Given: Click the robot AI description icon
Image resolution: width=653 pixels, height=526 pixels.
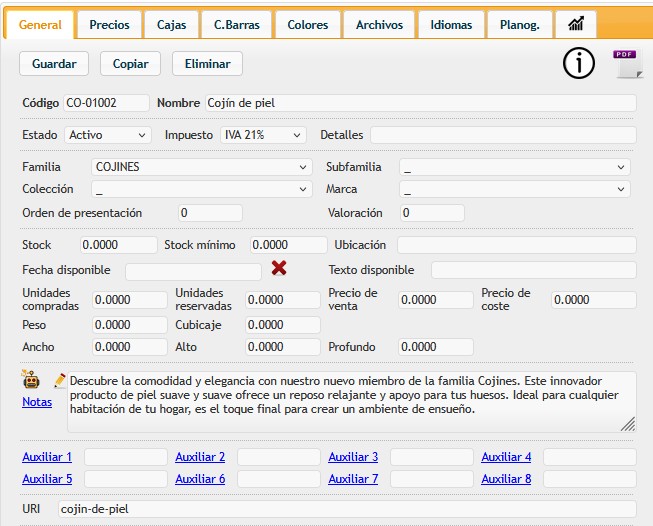Looking at the screenshot, I should pyautogui.click(x=31, y=380).
